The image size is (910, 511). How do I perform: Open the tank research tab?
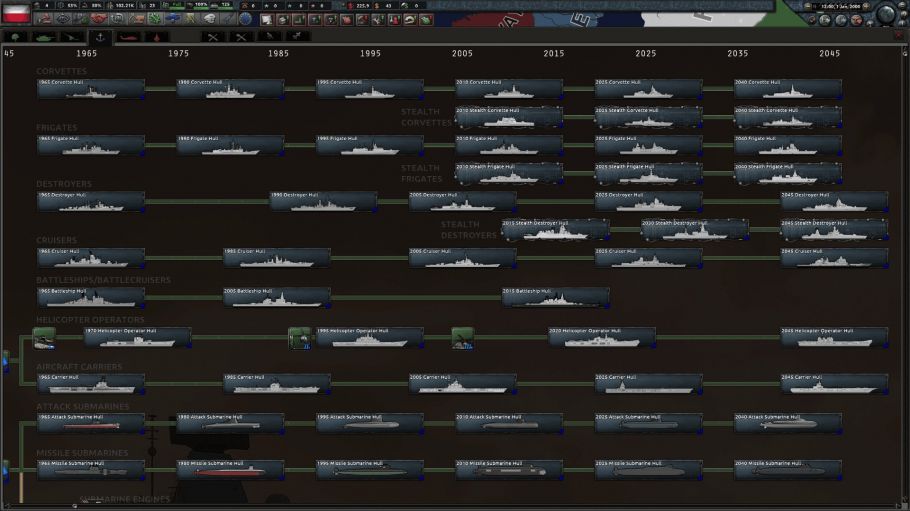tap(44, 37)
